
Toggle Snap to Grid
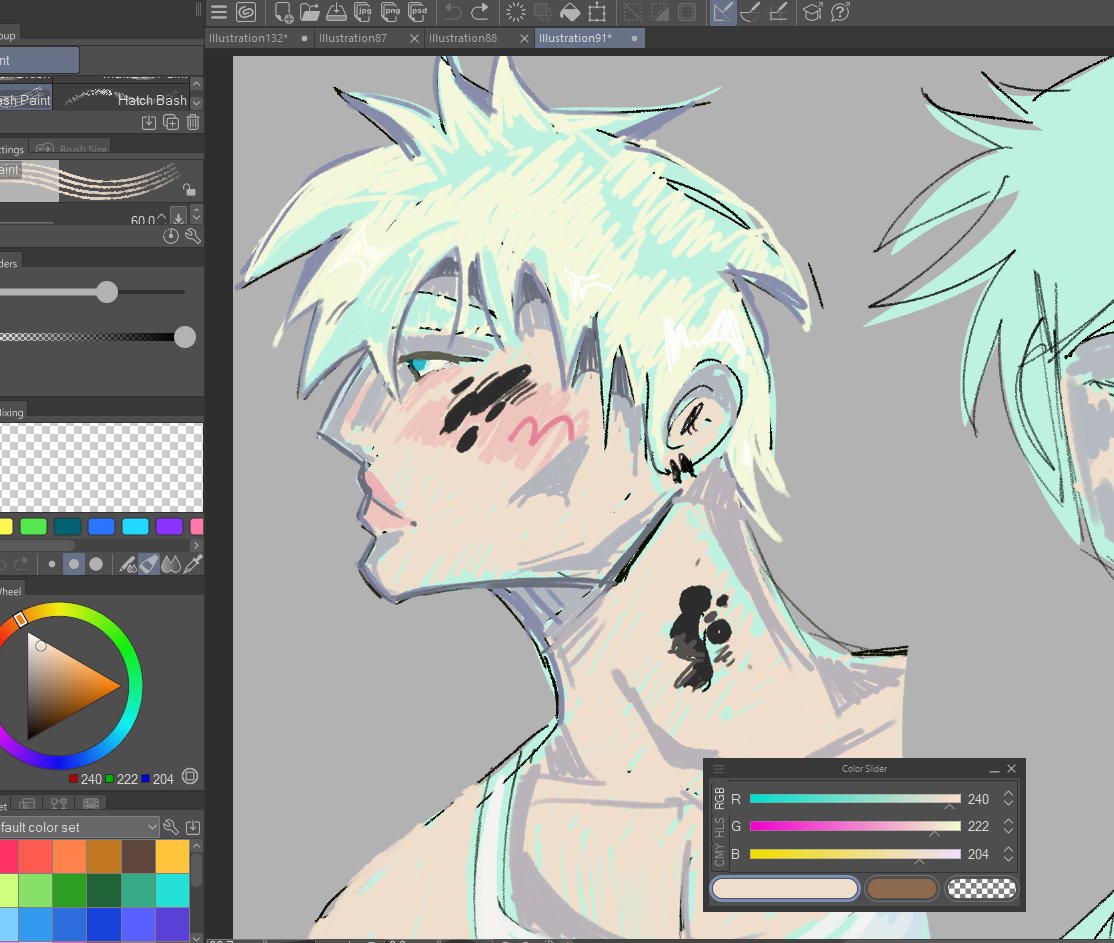(778, 12)
